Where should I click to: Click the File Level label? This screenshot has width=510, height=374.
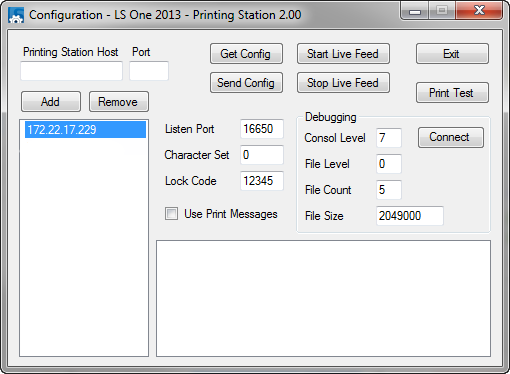[x=327, y=164]
